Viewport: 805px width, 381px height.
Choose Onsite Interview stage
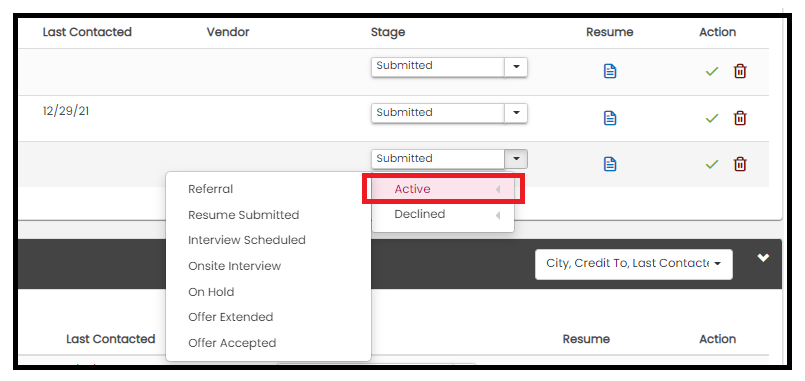(234, 266)
